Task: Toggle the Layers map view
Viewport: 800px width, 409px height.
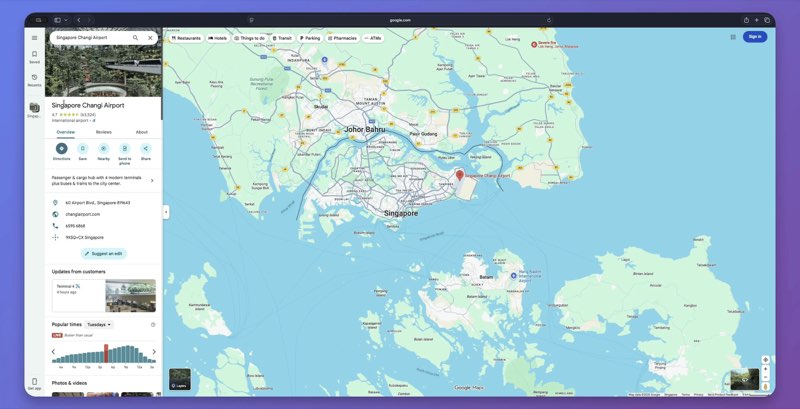Action: coord(179,379)
